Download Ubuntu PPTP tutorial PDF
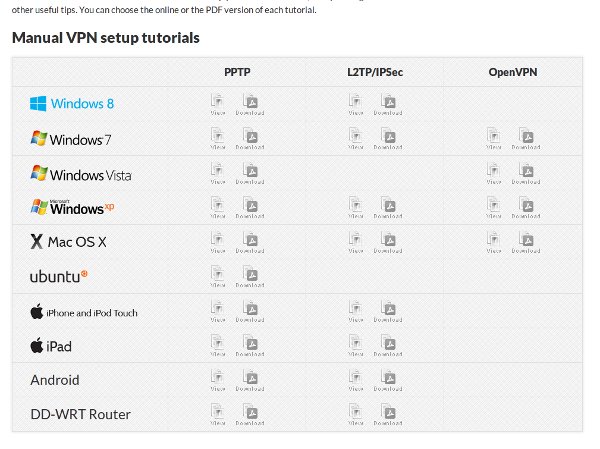The height and width of the screenshot is (449, 600). (x=250, y=275)
